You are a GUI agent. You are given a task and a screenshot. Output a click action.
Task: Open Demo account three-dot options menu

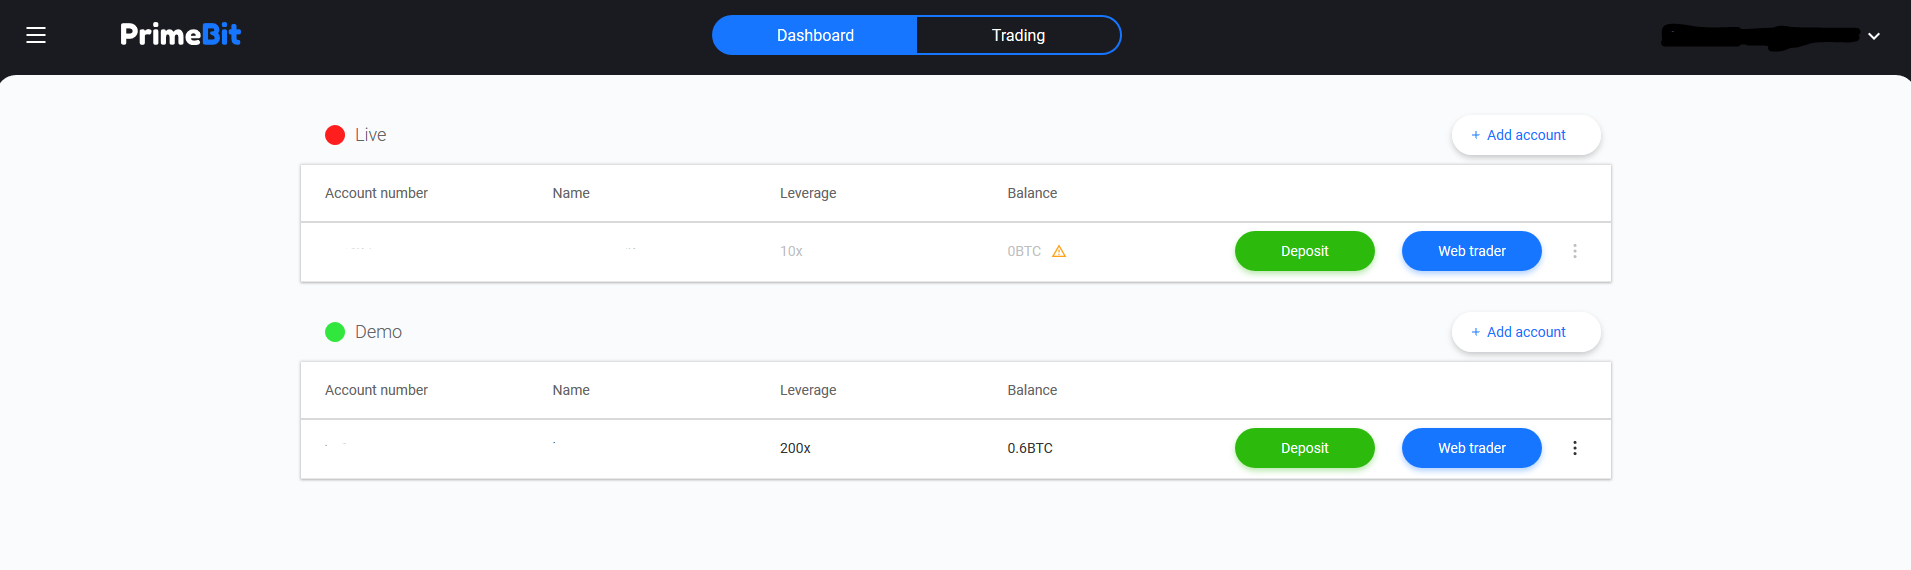pos(1574,448)
